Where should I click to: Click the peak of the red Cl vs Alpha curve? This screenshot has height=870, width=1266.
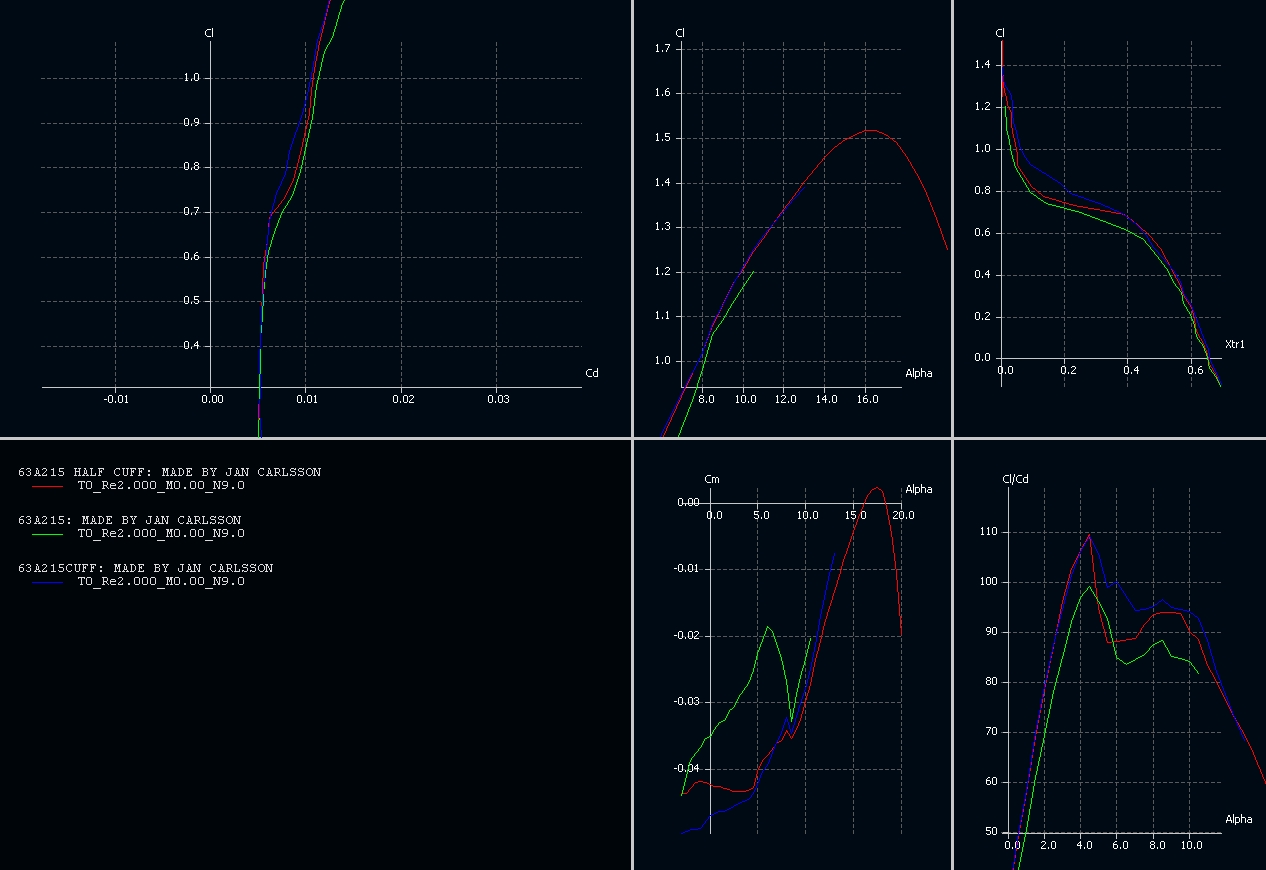pos(871,130)
